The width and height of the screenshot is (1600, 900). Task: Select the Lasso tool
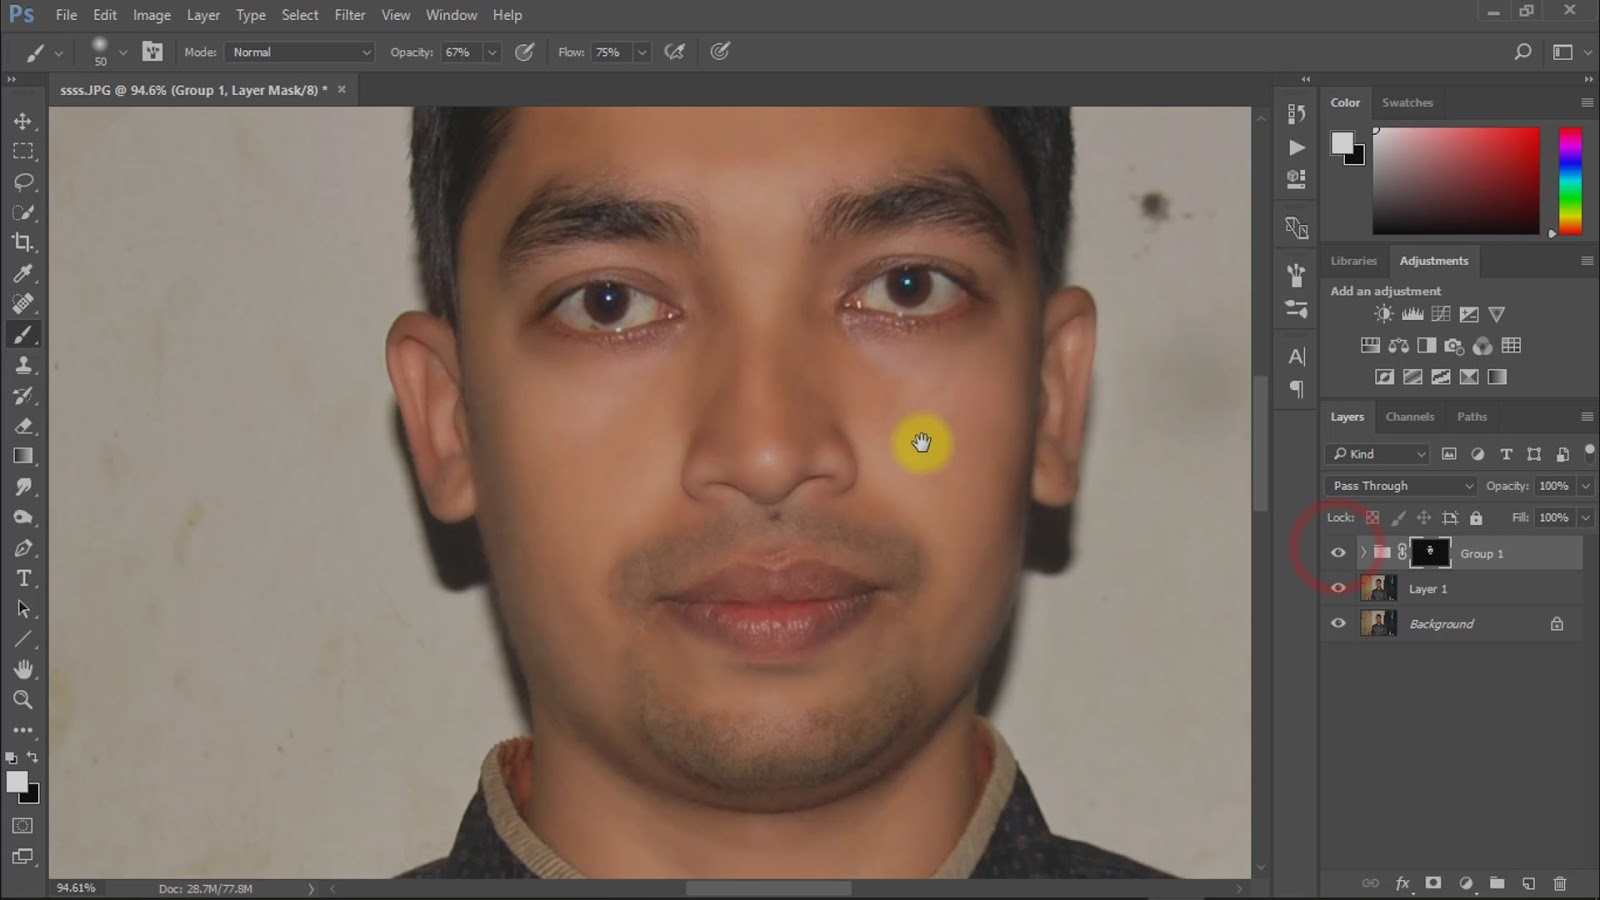coord(23,182)
